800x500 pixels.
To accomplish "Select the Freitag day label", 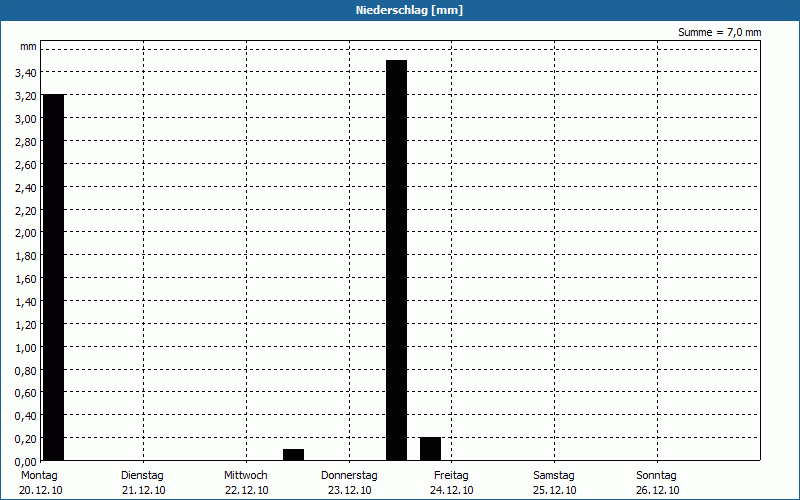I will tap(451, 476).
